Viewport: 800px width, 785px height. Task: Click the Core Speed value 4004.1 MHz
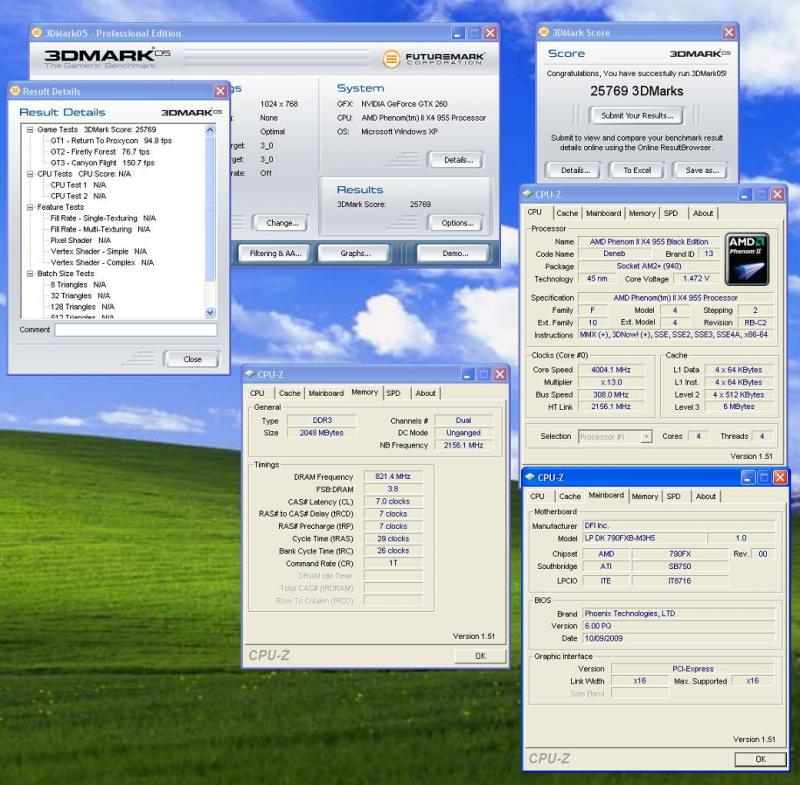(611, 370)
